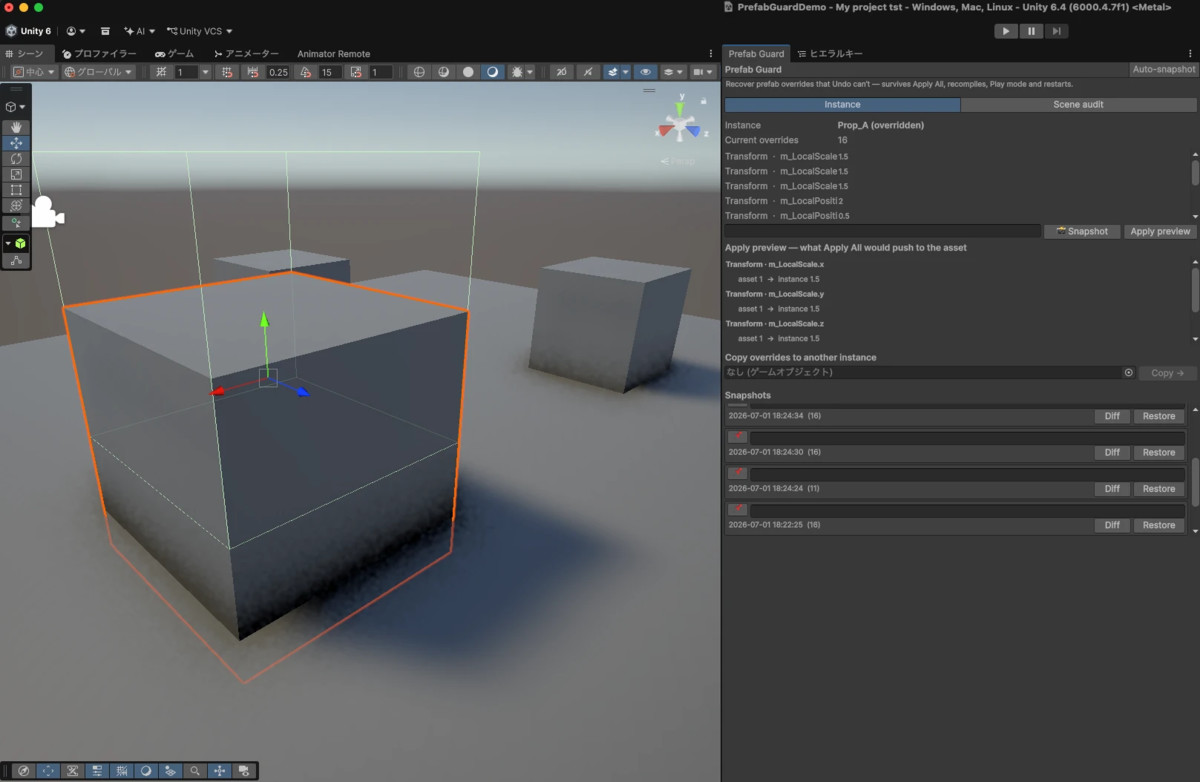Click the rotation snap angle icon
The height and width of the screenshot is (782, 1200).
[x=306, y=72]
